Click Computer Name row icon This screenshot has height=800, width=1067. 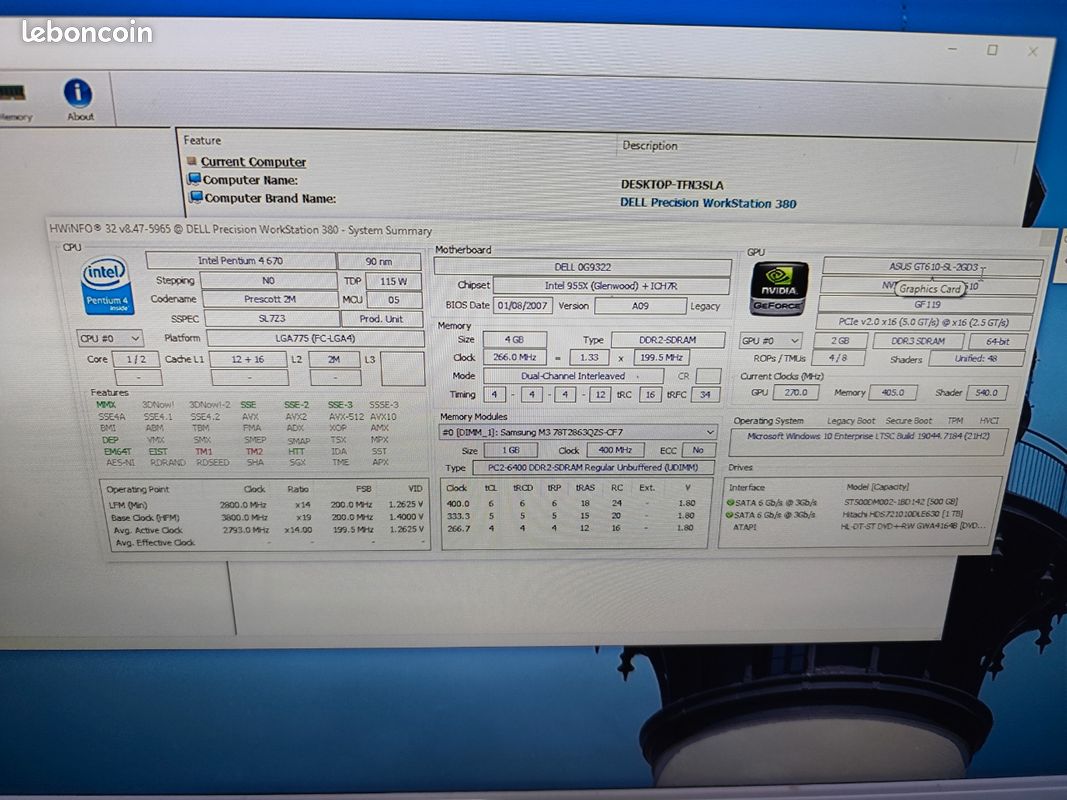pyautogui.click(x=195, y=179)
